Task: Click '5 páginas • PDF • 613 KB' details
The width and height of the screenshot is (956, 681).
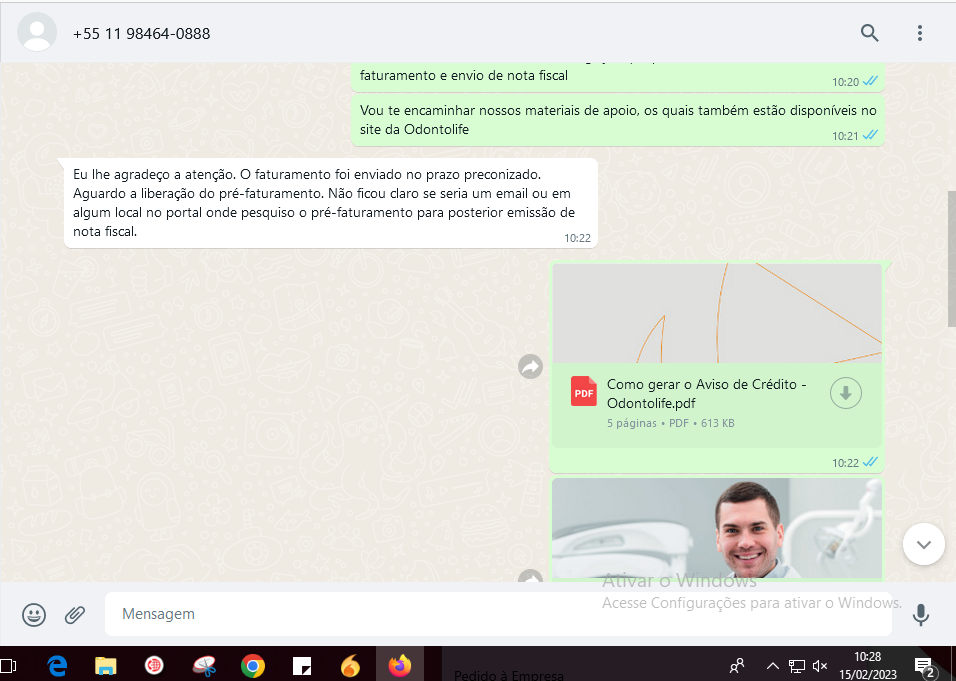Action: 670,423
